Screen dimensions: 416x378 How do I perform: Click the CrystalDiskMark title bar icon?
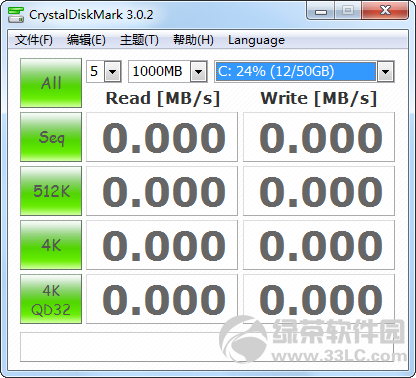[x=16, y=15]
